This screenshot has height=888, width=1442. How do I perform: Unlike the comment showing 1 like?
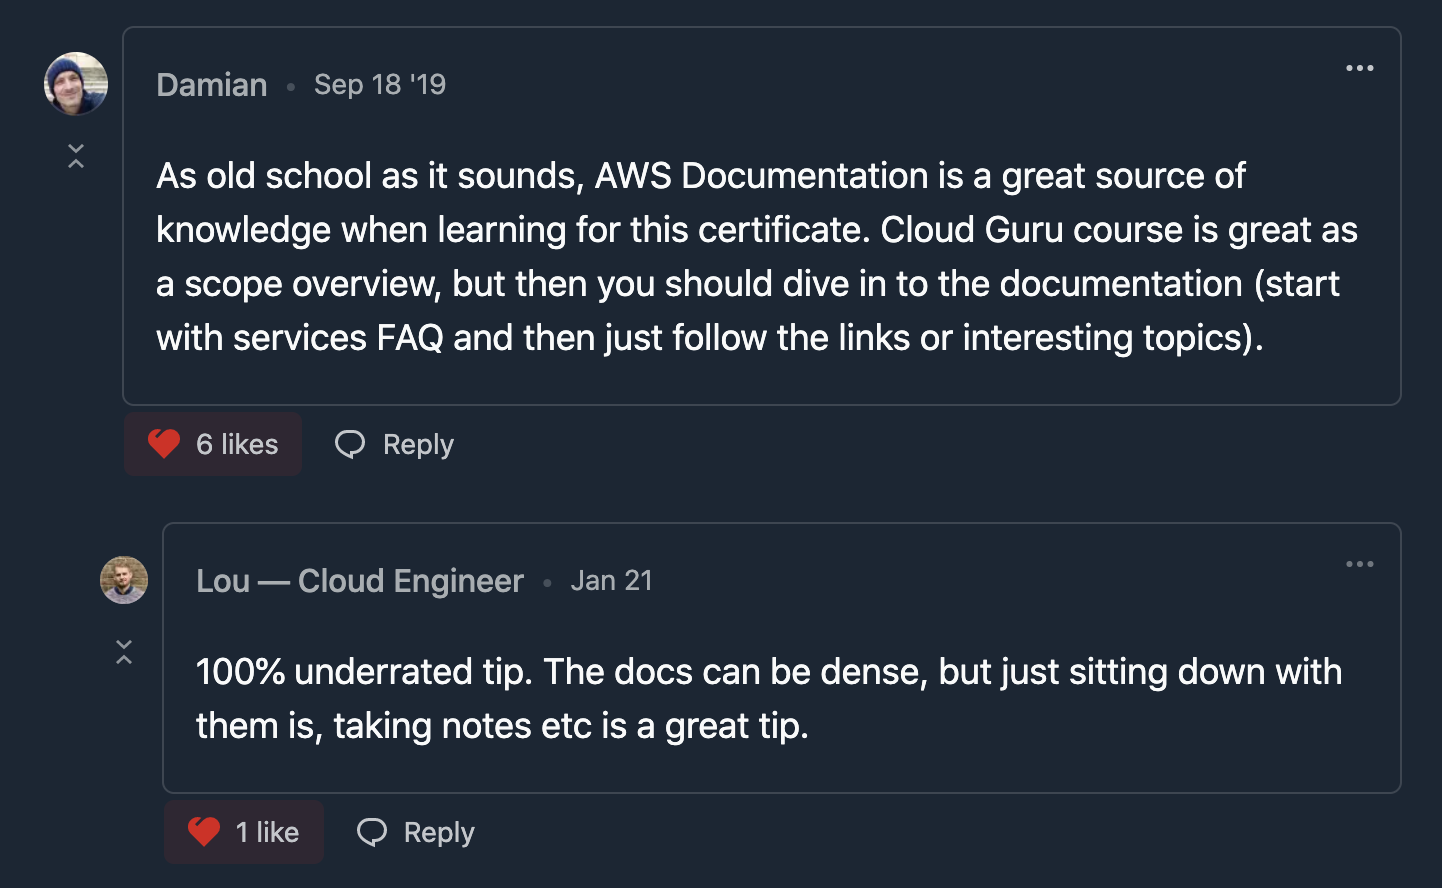(243, 831)
